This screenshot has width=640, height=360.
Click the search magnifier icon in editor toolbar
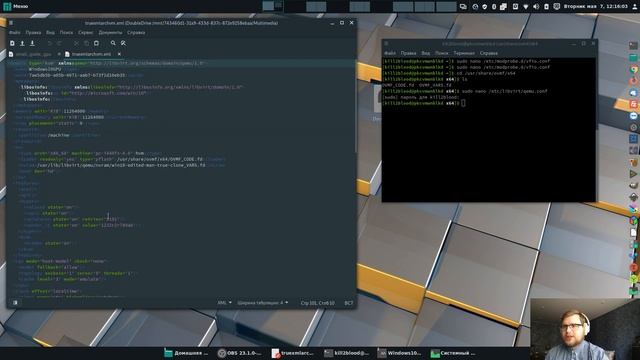(113, 43)
